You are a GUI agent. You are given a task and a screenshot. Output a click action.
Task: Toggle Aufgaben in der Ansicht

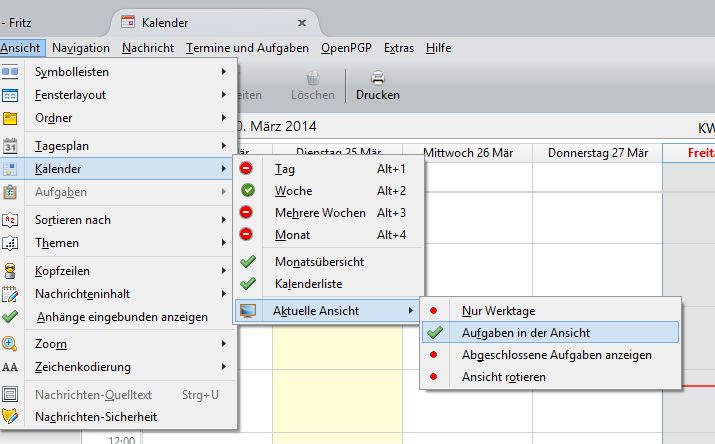(550, 333)
